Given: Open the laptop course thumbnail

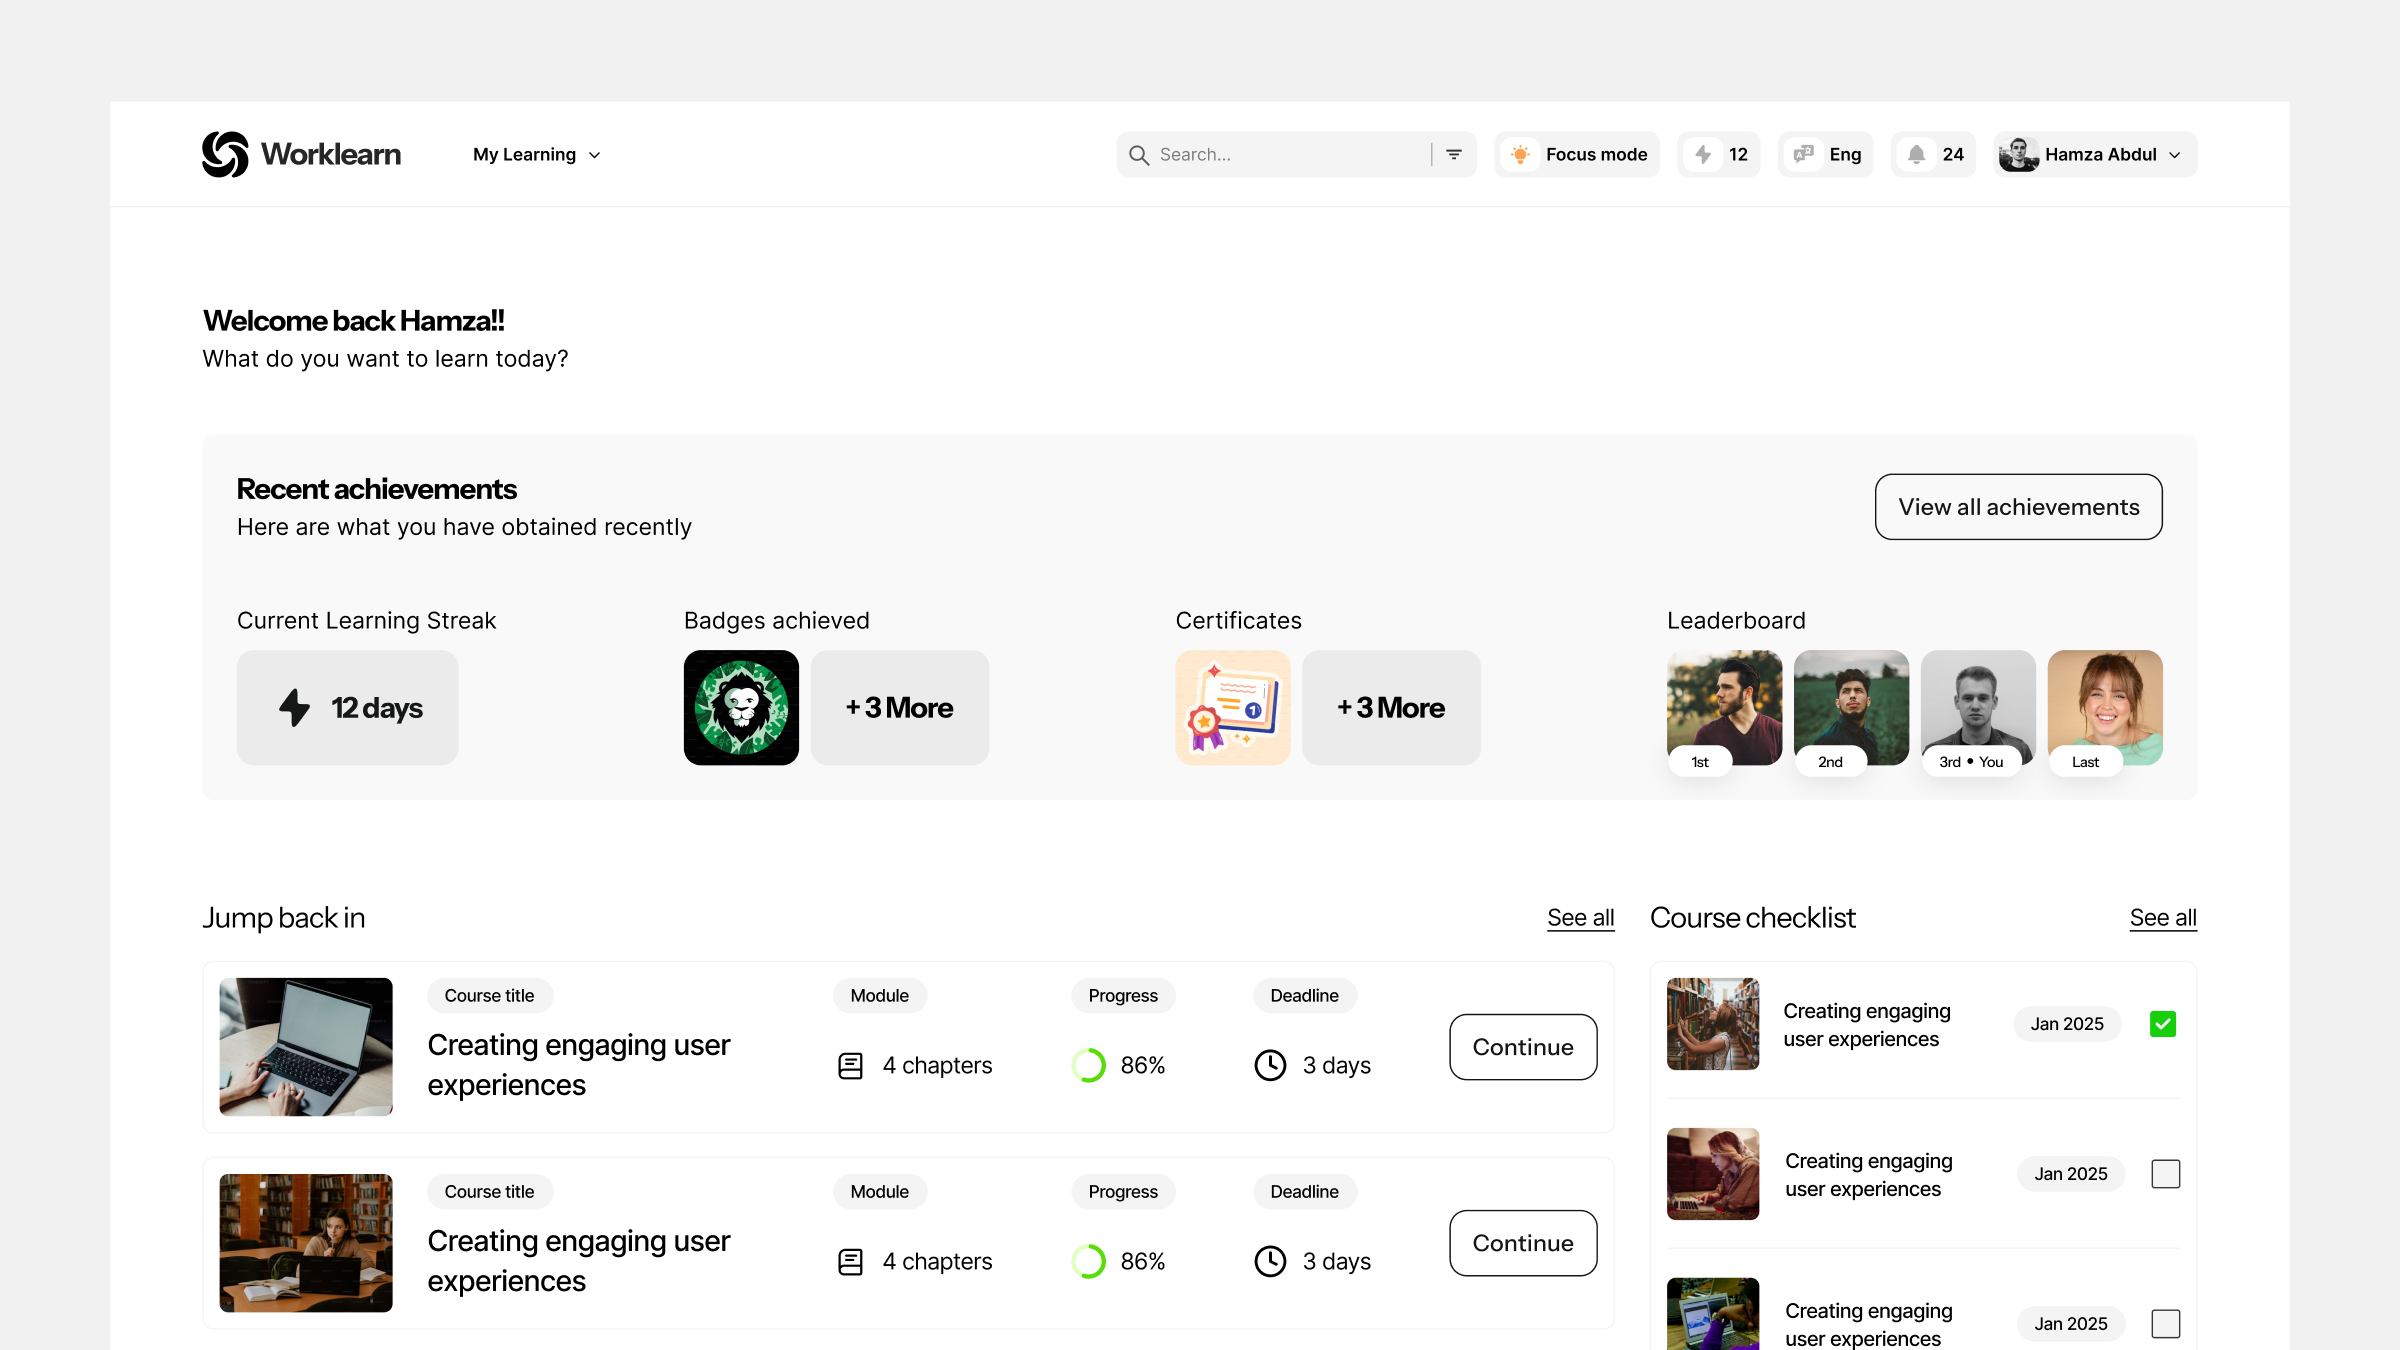Looking at the screenshot, I should tap(306, 1047).
